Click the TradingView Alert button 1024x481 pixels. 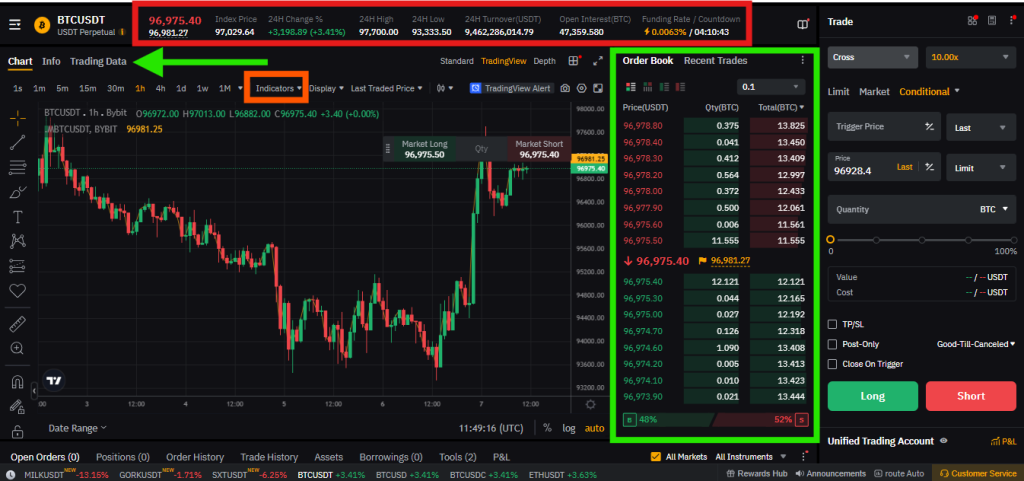tap(512, 88)
